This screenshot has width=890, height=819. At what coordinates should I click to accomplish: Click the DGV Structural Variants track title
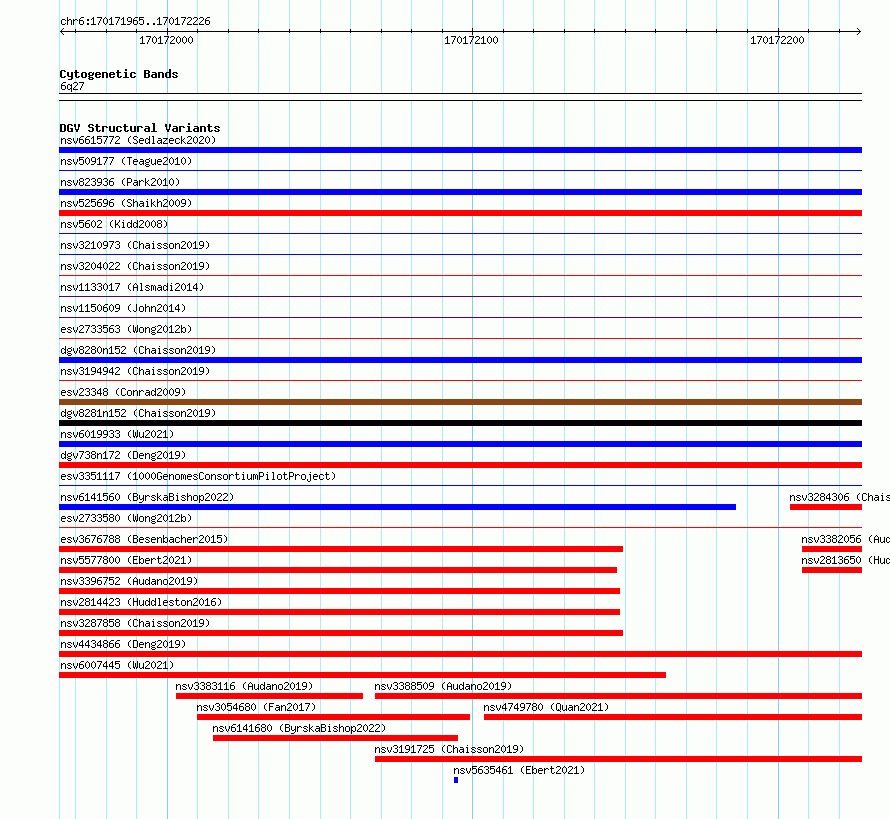(140, 128)
